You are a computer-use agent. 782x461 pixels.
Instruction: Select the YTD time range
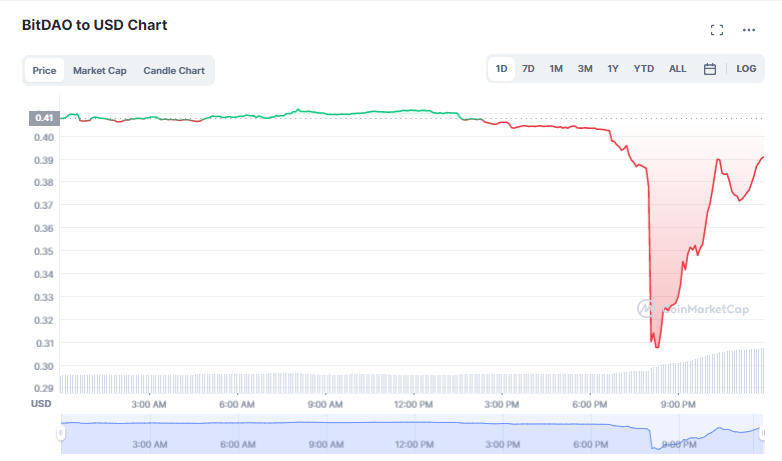pyautogui.click(x=643, y=68)
